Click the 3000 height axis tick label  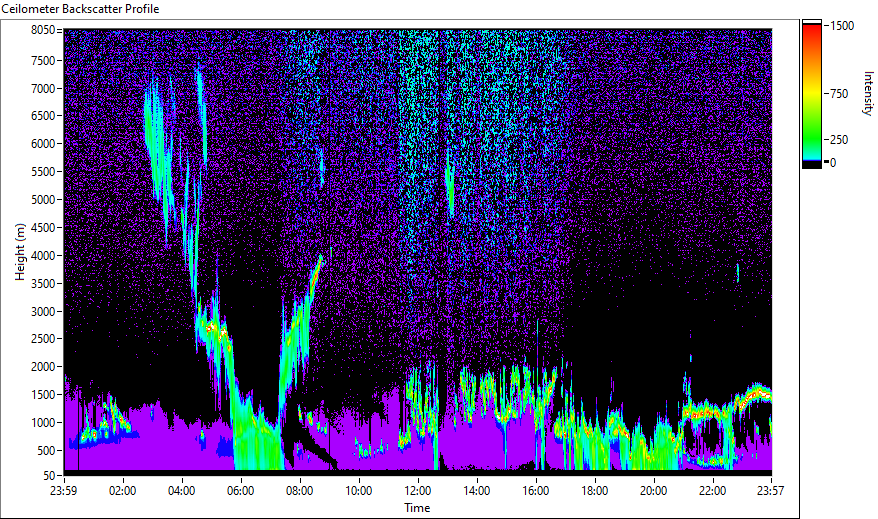click(43, 312)
